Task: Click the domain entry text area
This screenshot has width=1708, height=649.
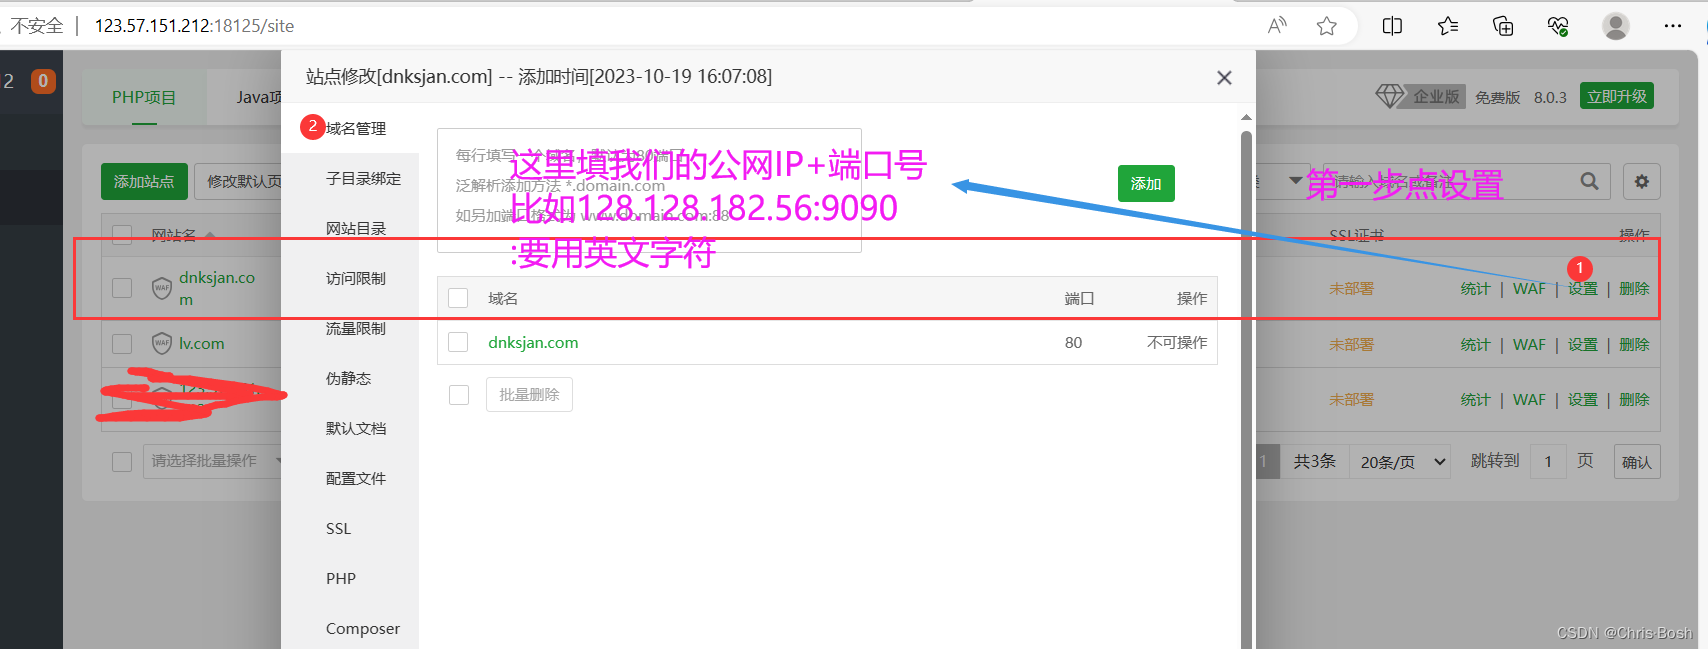Action: coord(649,190)
